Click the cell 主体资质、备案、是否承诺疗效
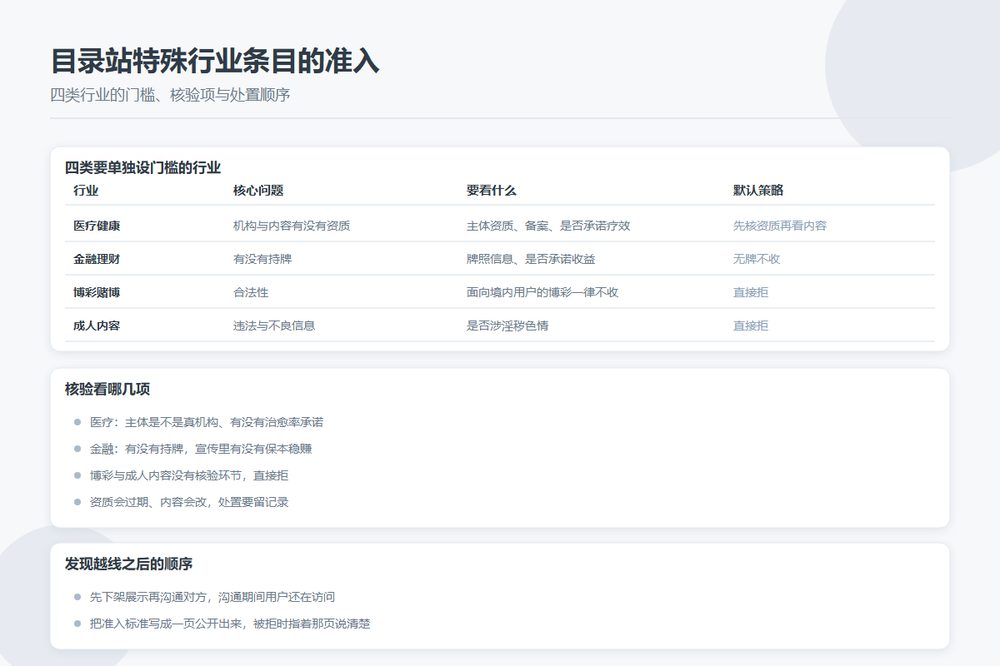 [548, 226]
